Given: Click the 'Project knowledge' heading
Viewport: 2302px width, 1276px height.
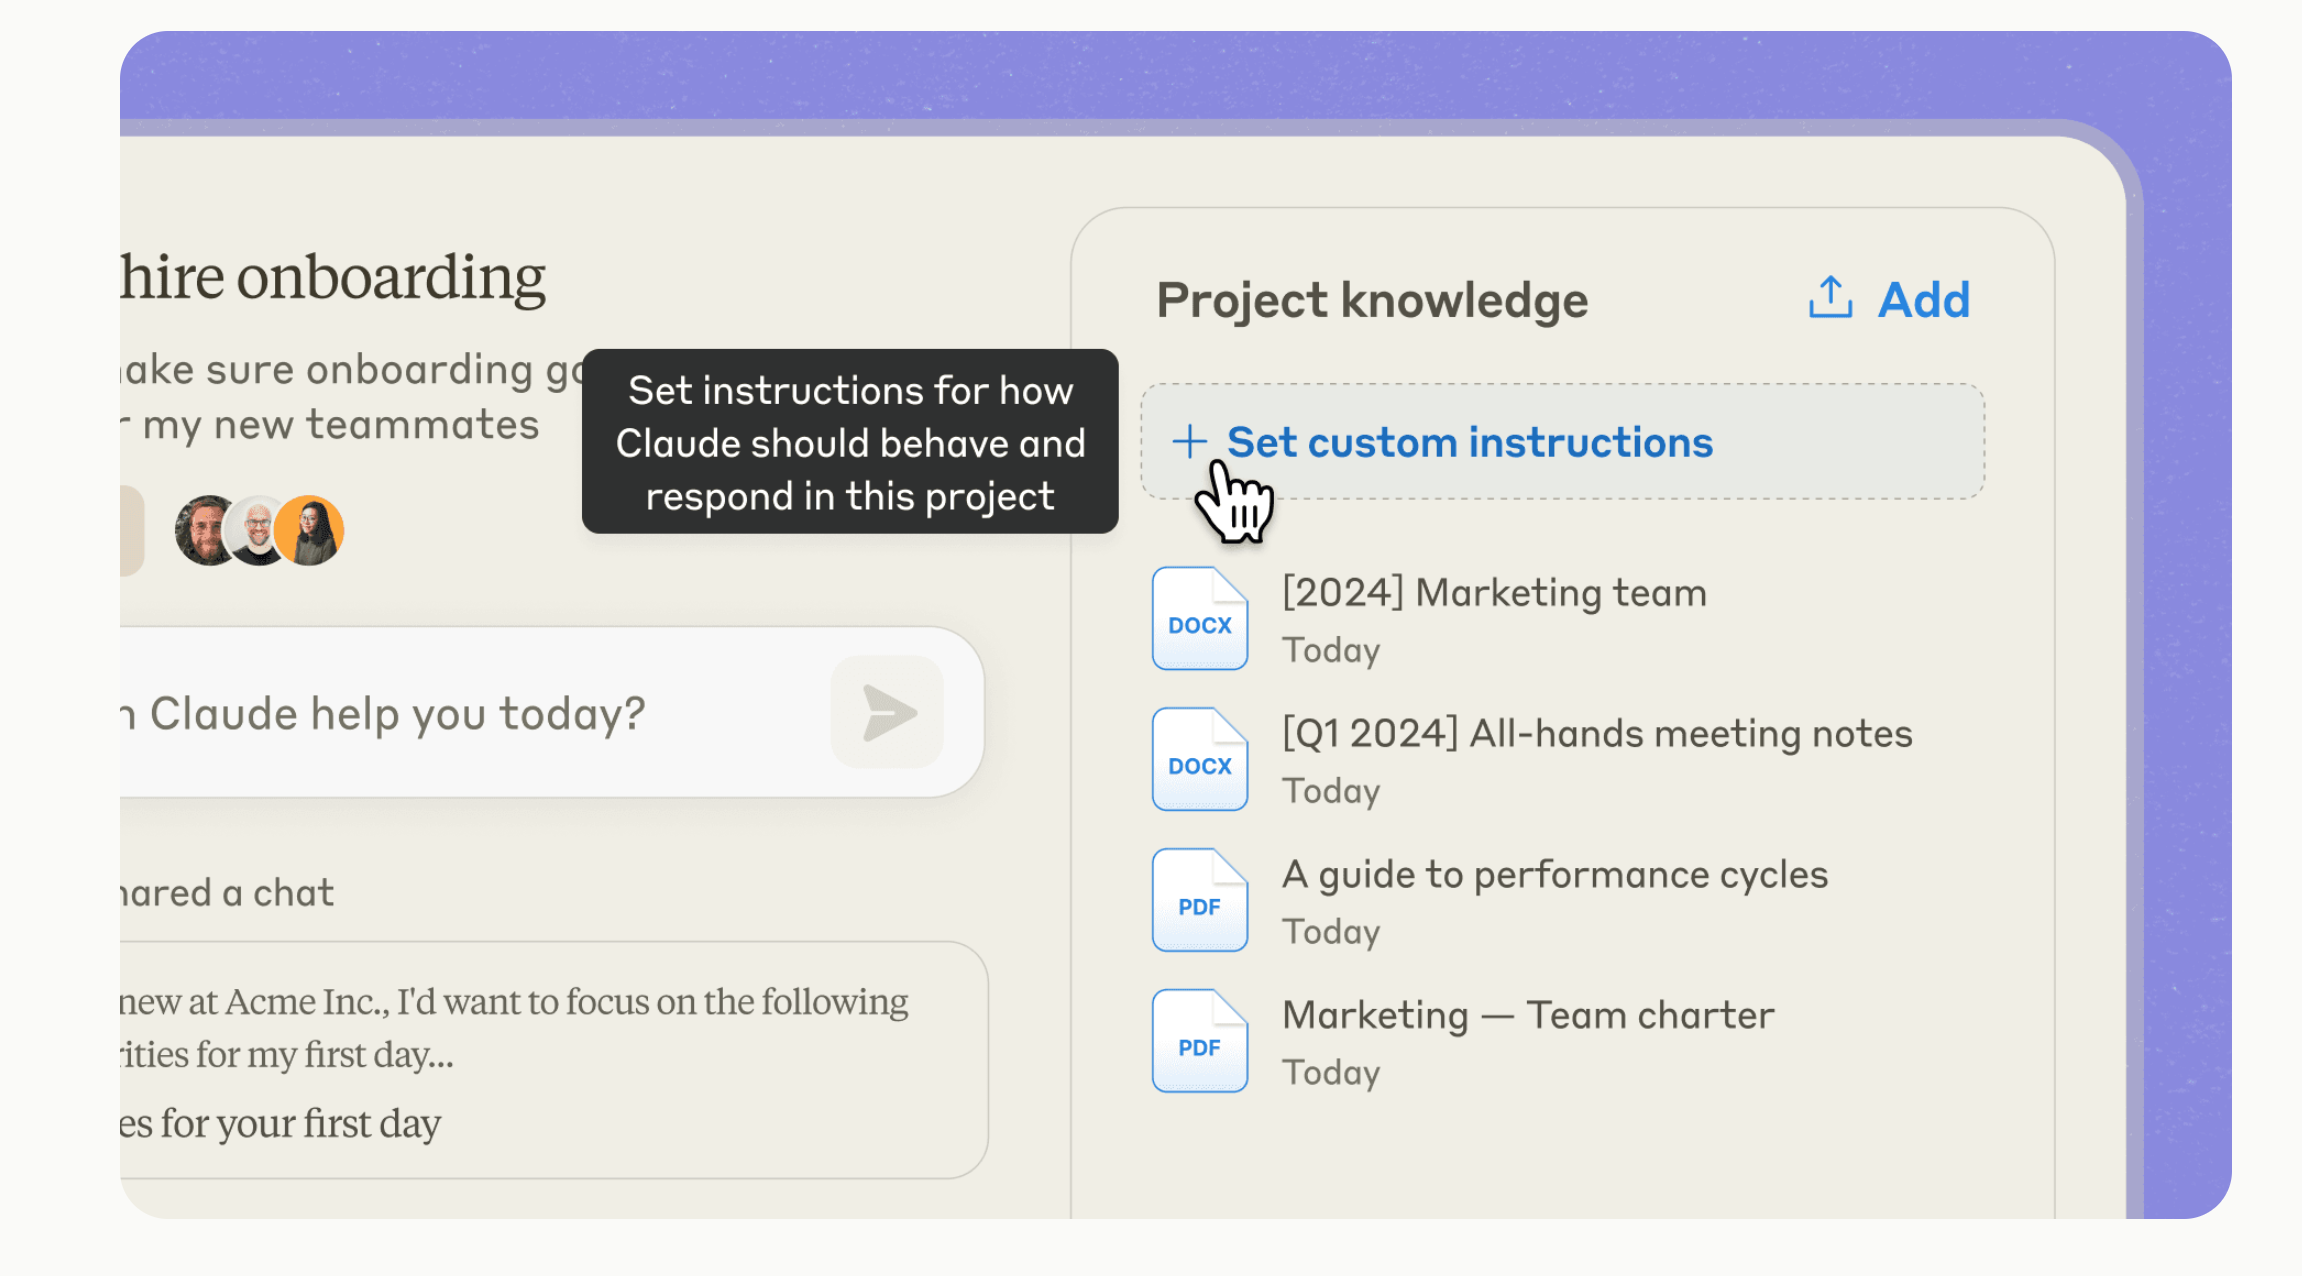Looking at the screenshot, I should pyautogui.click(x=1372, y=300).
